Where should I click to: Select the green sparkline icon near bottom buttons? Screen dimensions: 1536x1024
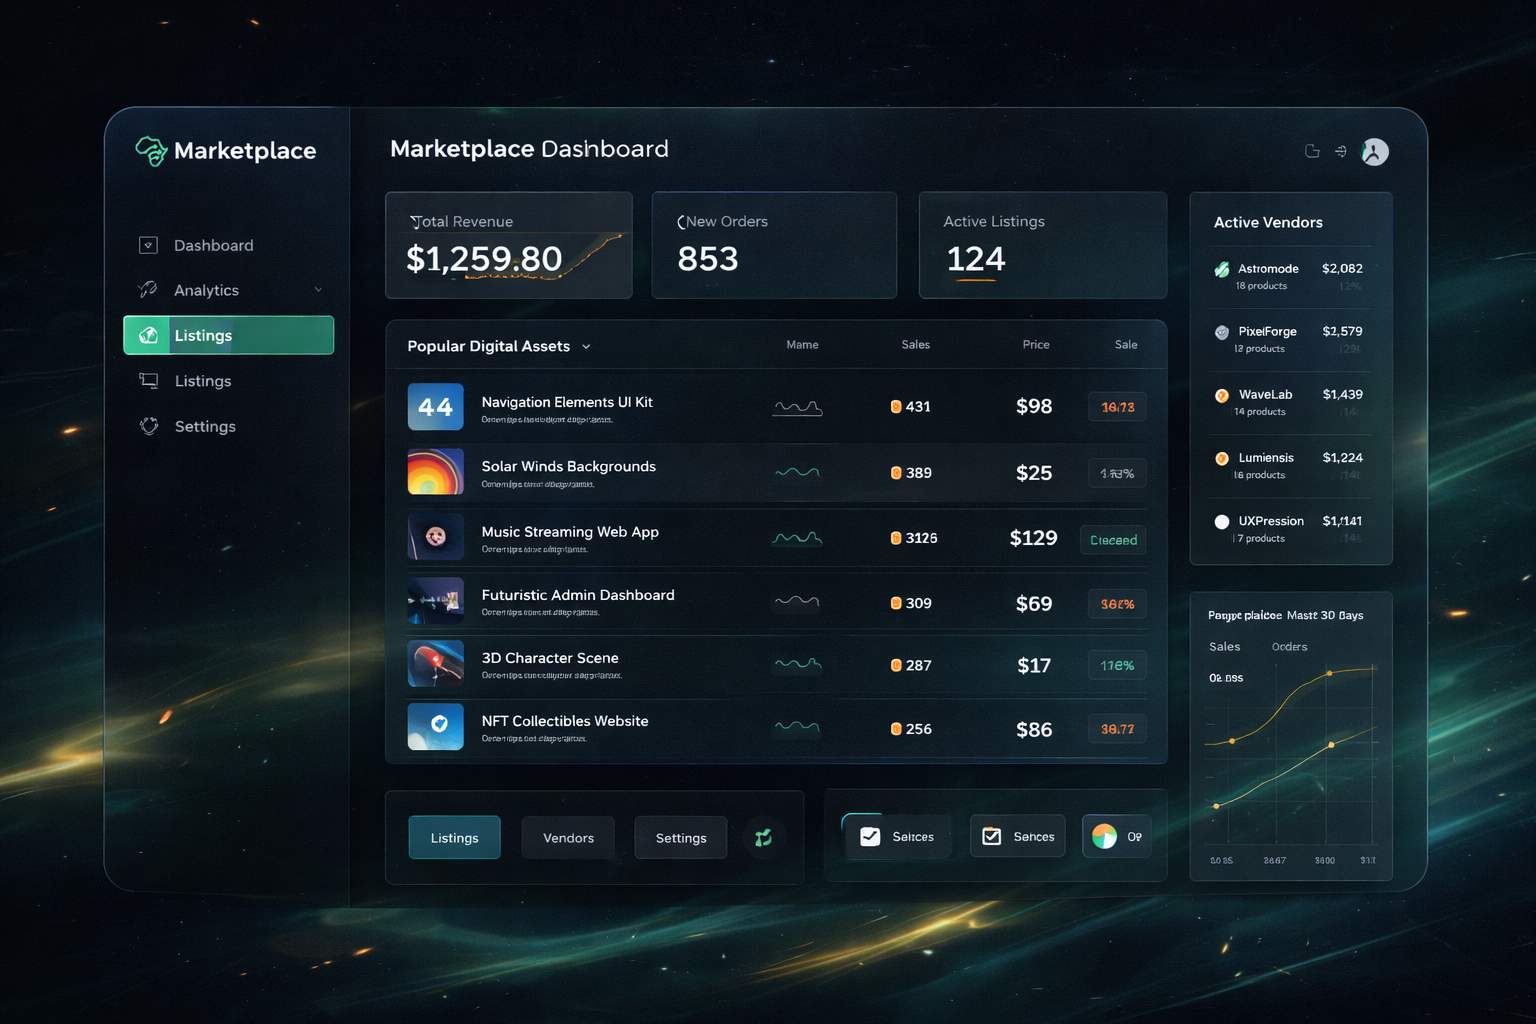764,837
